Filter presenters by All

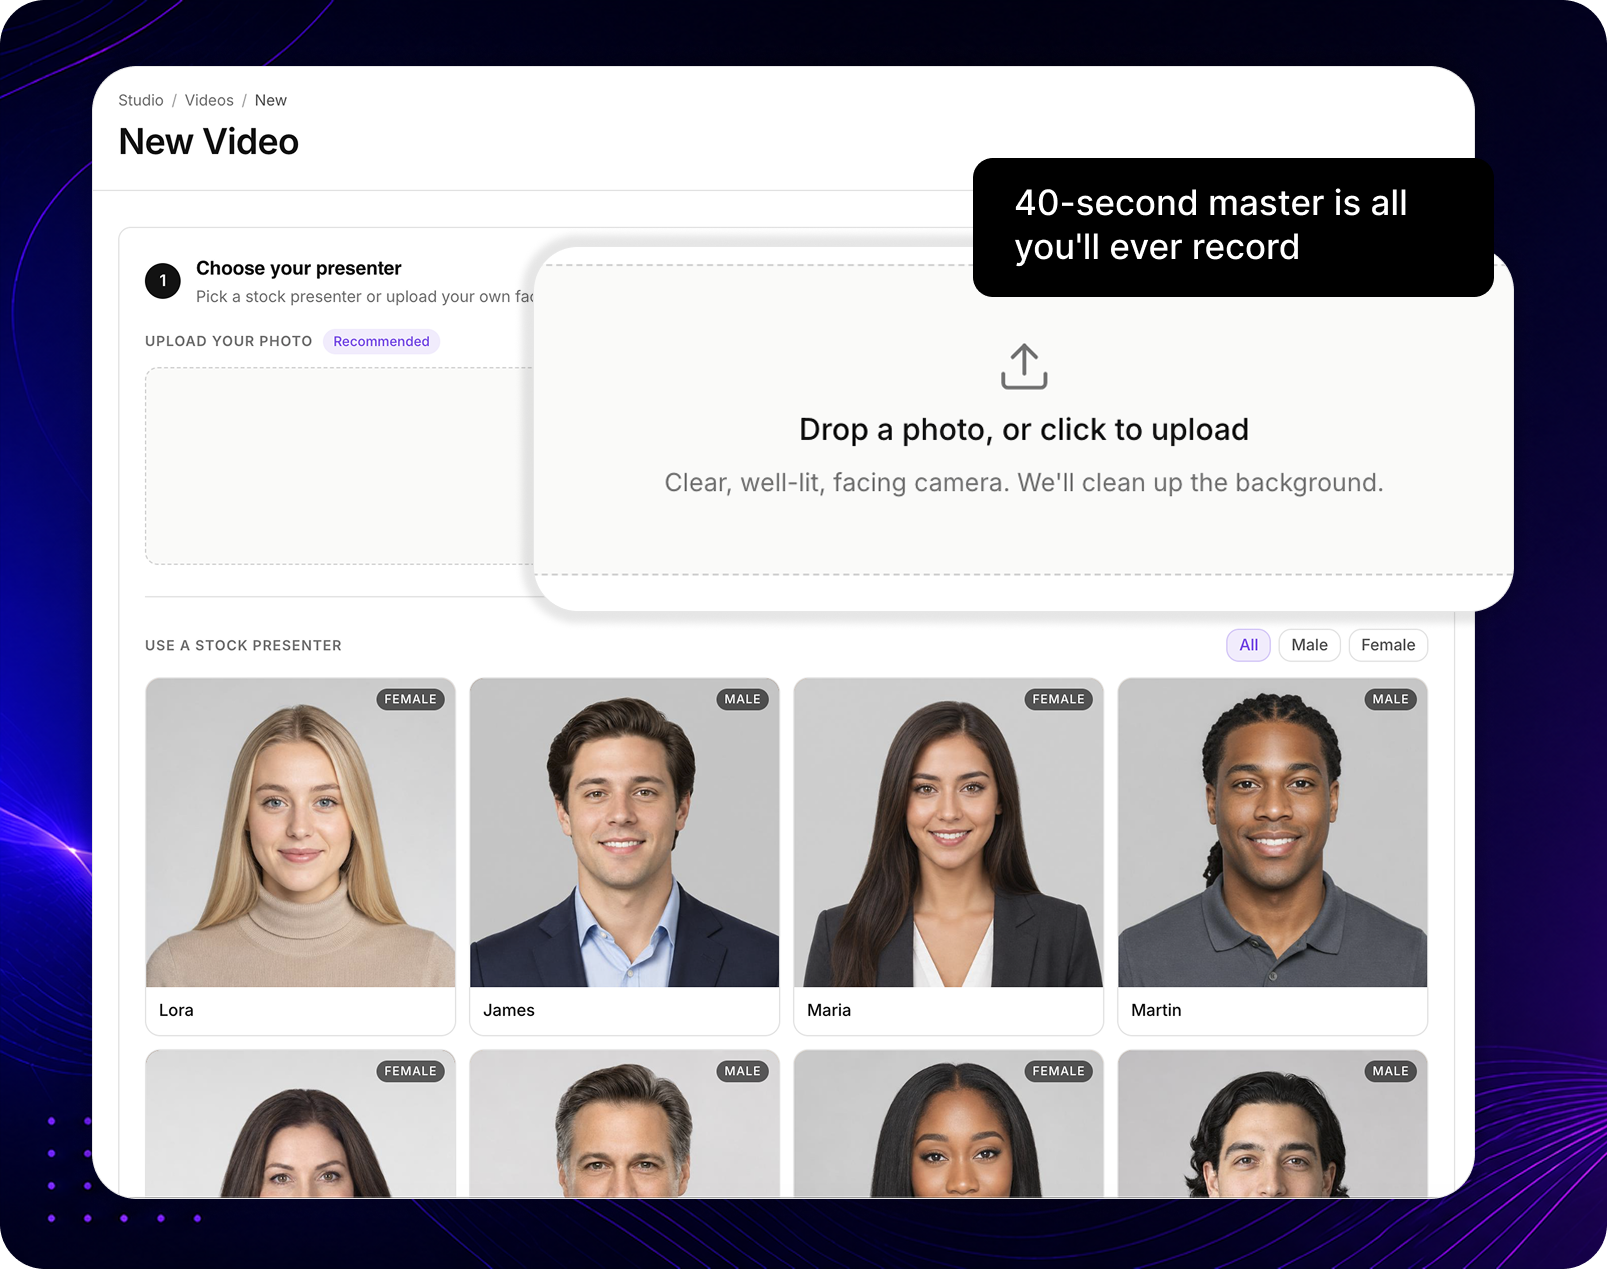[1248, 645]
